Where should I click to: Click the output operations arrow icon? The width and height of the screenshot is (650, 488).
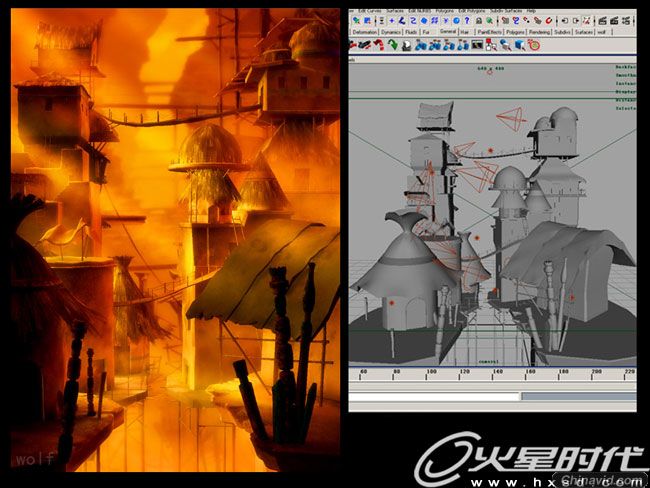576,21
